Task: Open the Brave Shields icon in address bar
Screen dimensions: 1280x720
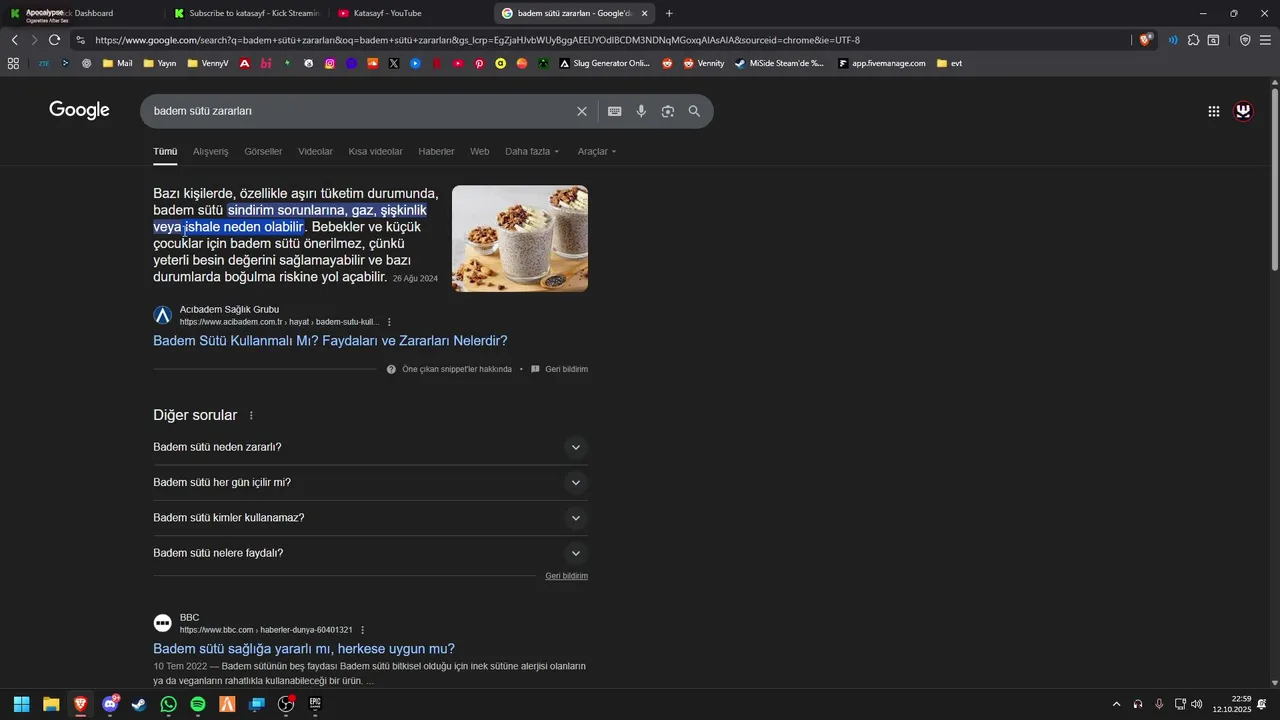Action: [1146, 40]
